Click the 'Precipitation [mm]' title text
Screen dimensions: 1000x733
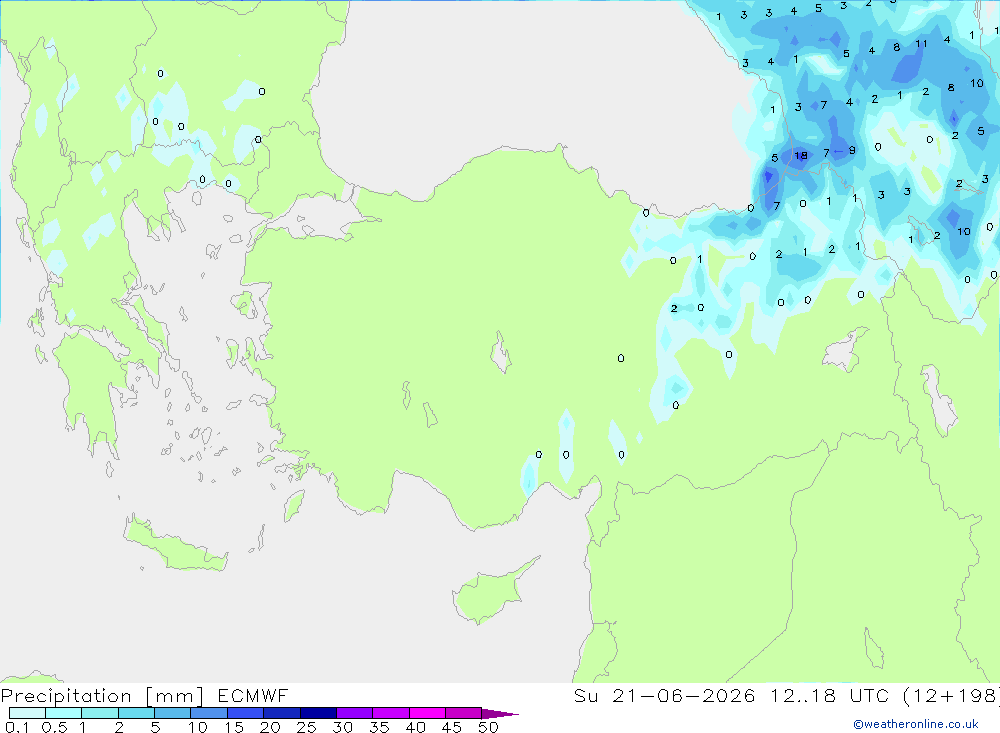tap(103, 697)
